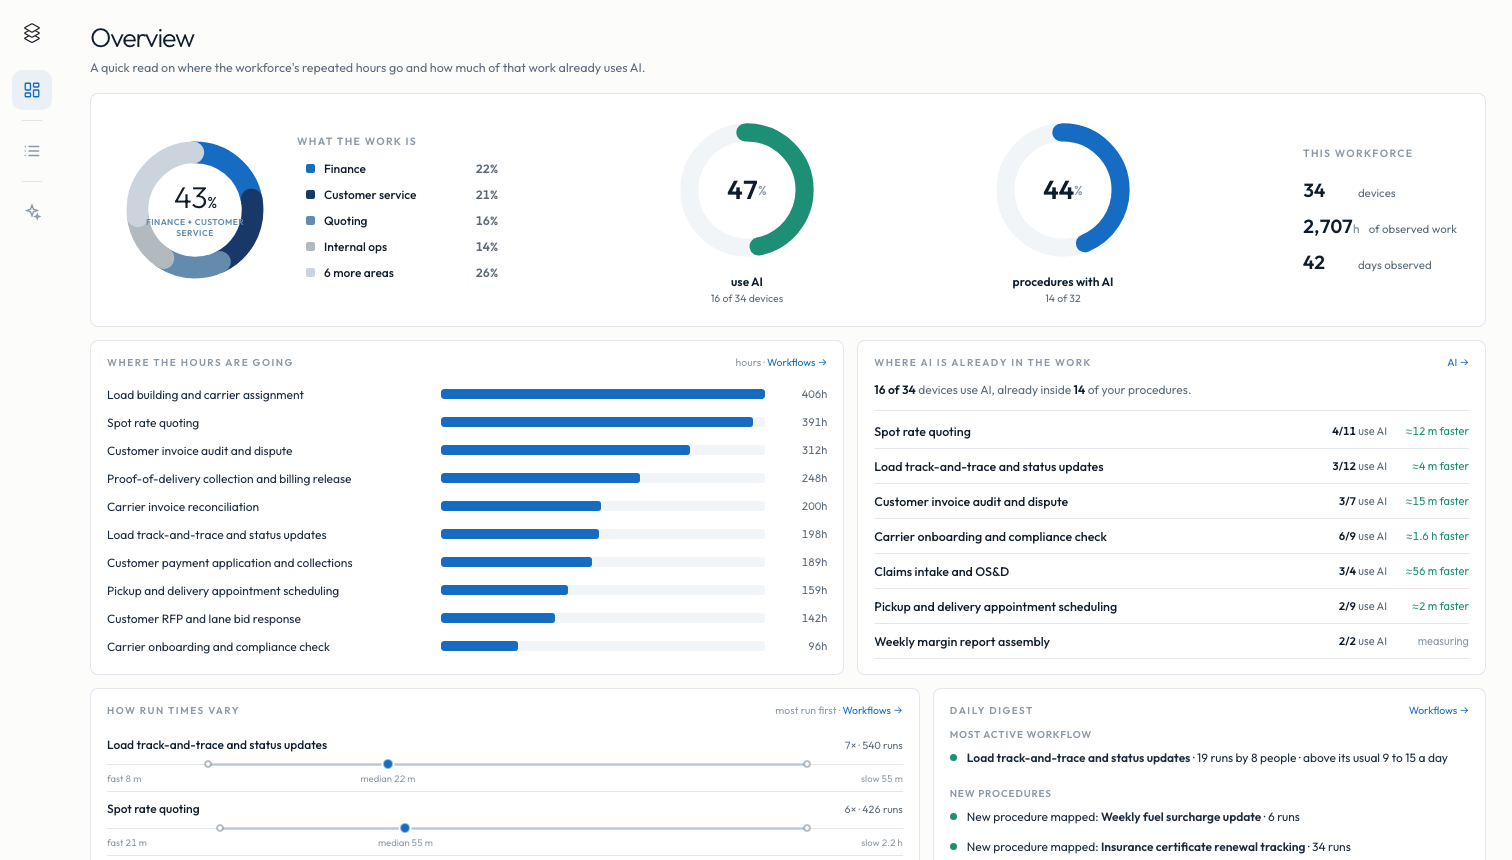Select Pickup and delivery appointment scheduling hours row

467,591
